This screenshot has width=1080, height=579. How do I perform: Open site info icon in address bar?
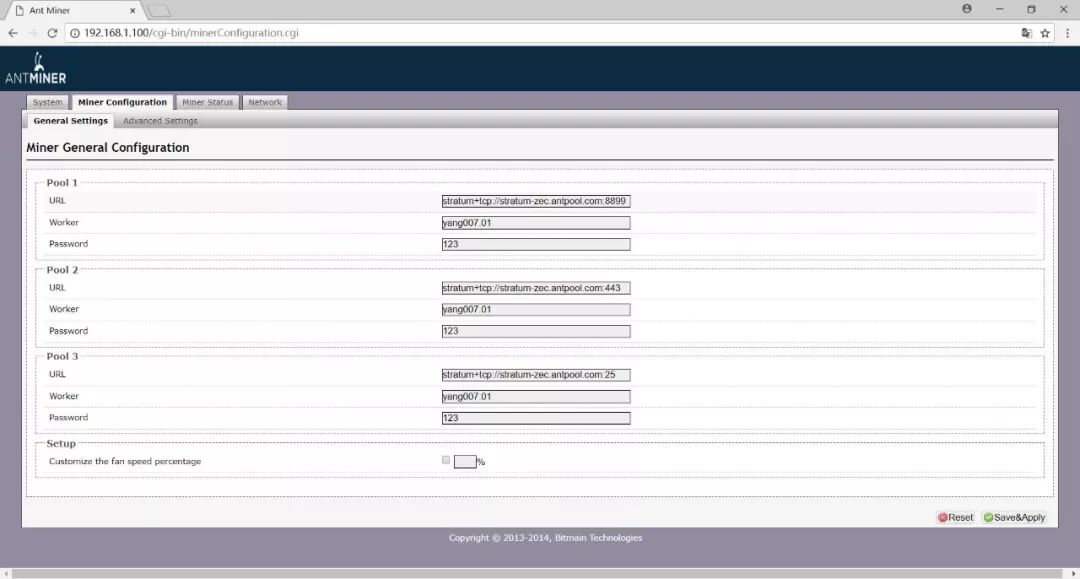click(75, 33)
